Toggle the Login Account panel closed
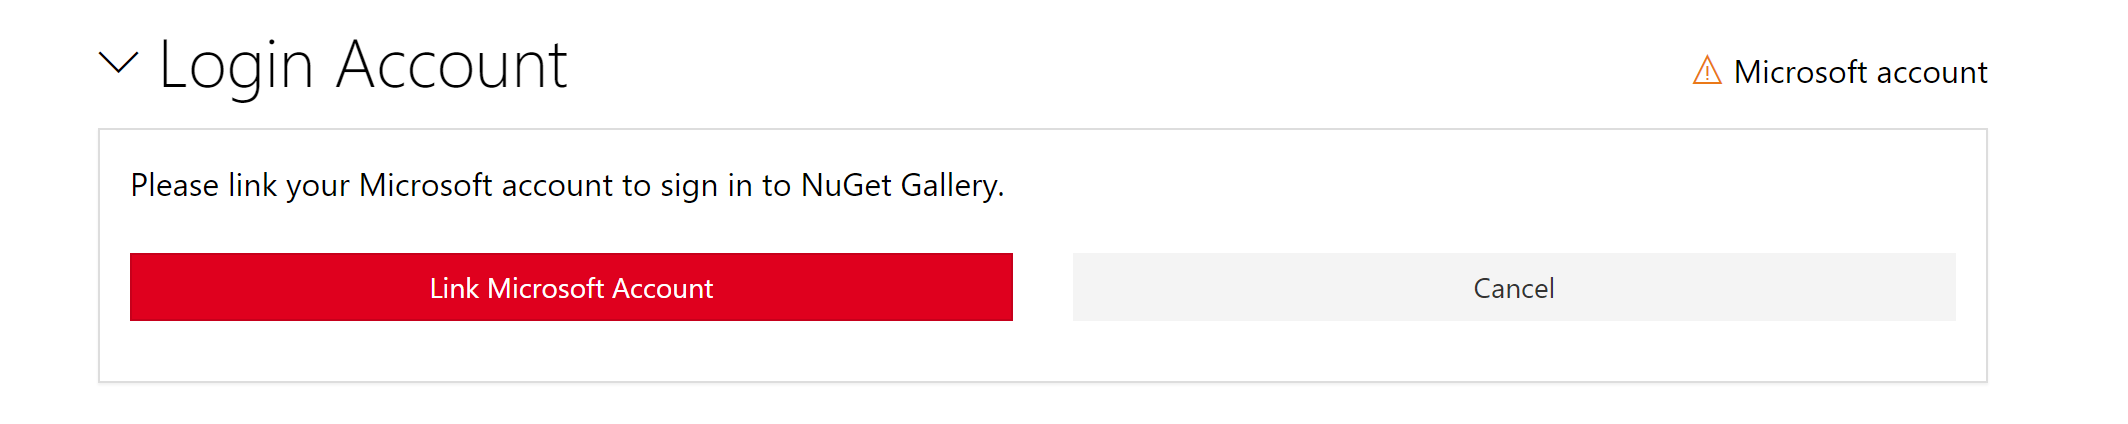 click(118, 64)
